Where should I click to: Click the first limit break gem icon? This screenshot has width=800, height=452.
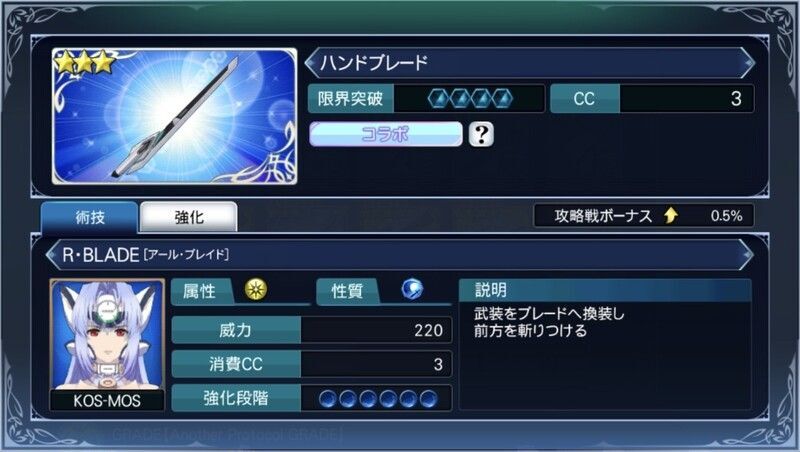(439, 98)
